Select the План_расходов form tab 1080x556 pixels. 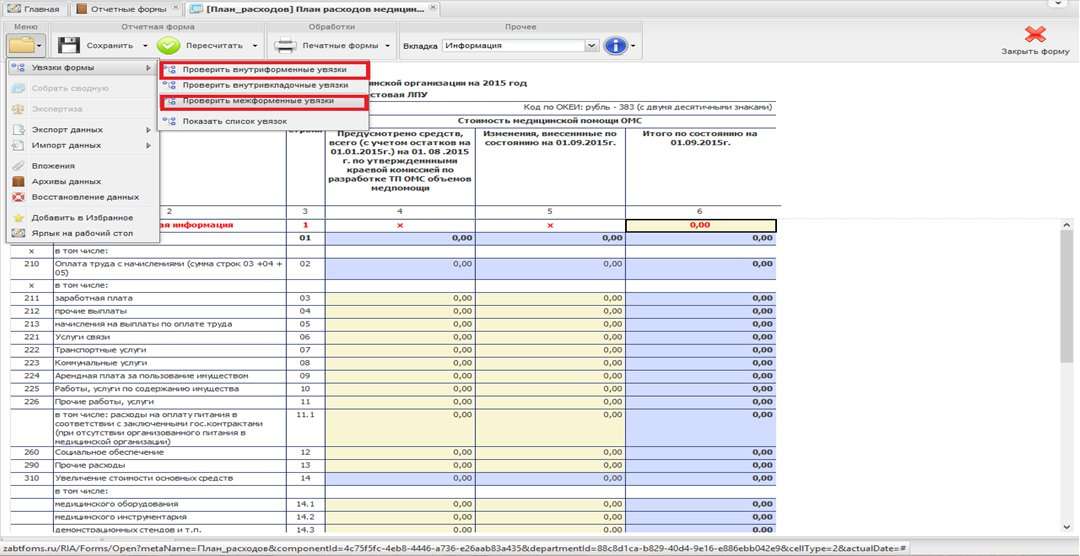(x=313, y=9)
